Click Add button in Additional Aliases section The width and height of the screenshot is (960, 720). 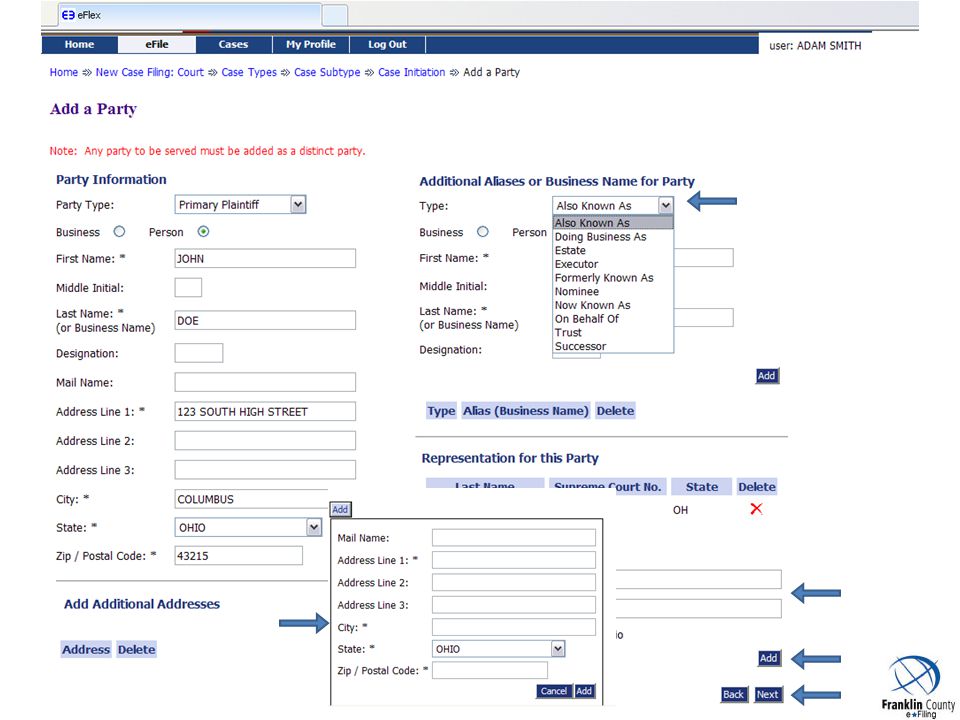pos(767,376)
